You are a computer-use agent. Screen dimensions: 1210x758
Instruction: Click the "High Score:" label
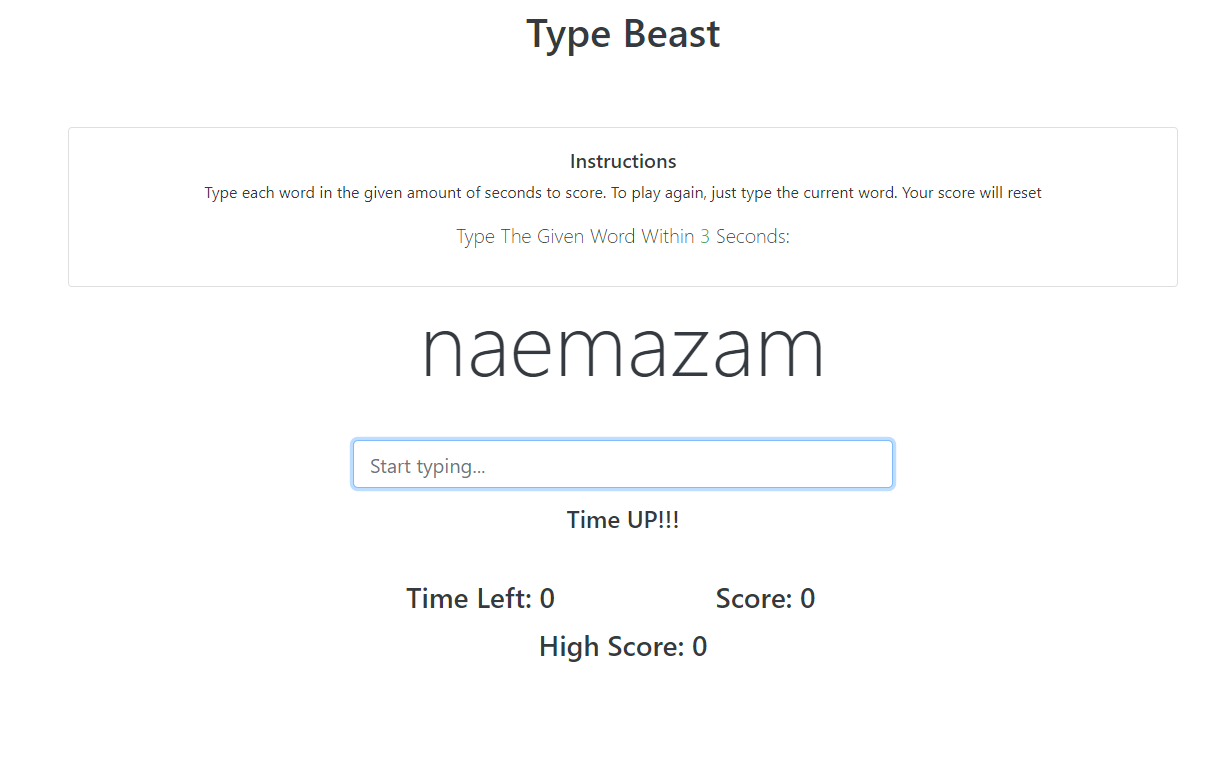[x=611, y=647]
